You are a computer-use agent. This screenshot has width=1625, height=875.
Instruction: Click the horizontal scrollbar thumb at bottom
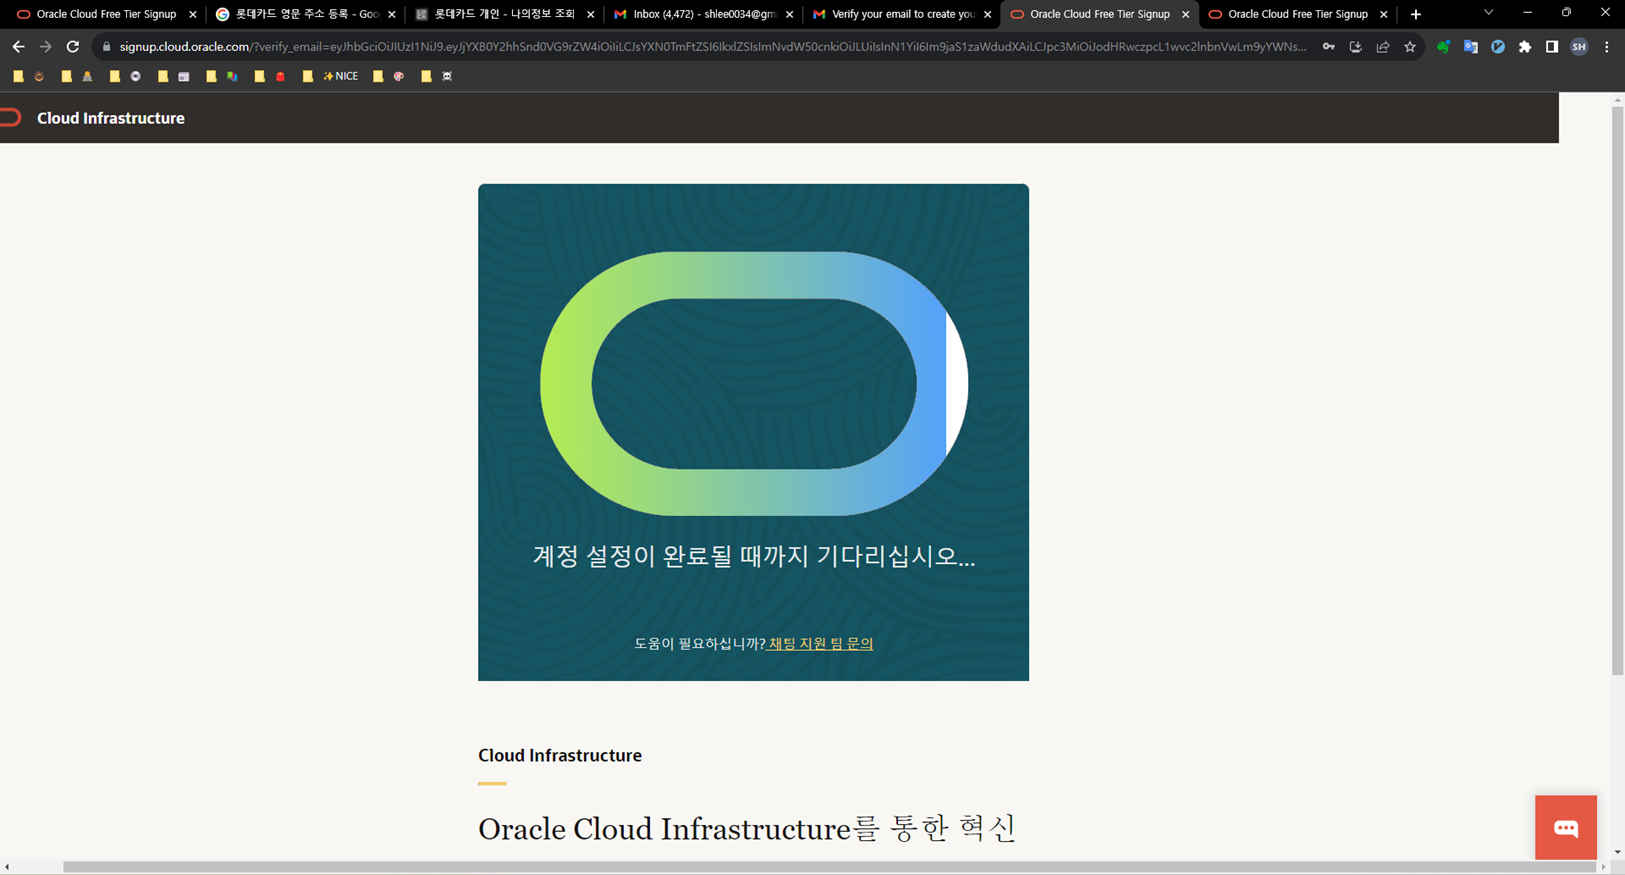[x=830, y=867]
